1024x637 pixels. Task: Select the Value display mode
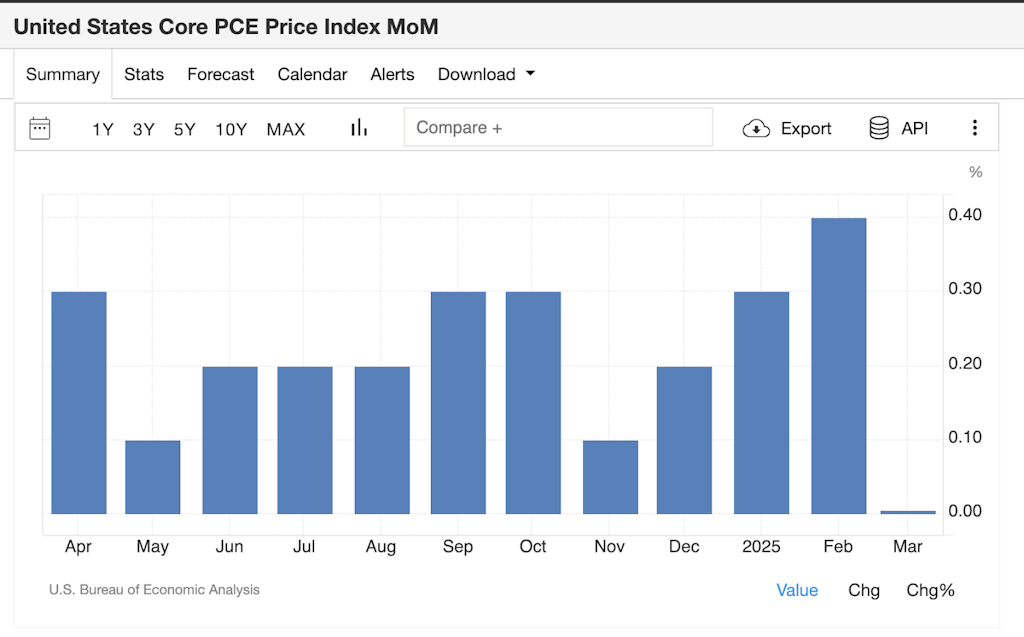797,590
